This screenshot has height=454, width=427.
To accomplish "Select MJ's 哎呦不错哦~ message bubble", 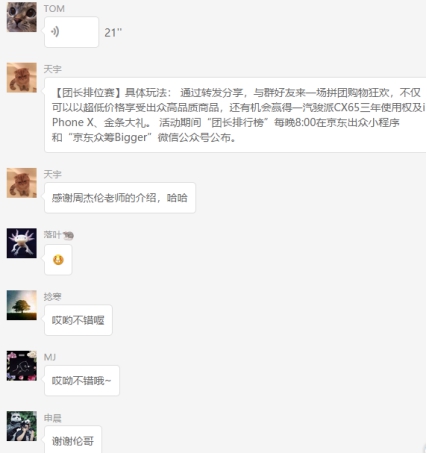I will pos(82,380).
